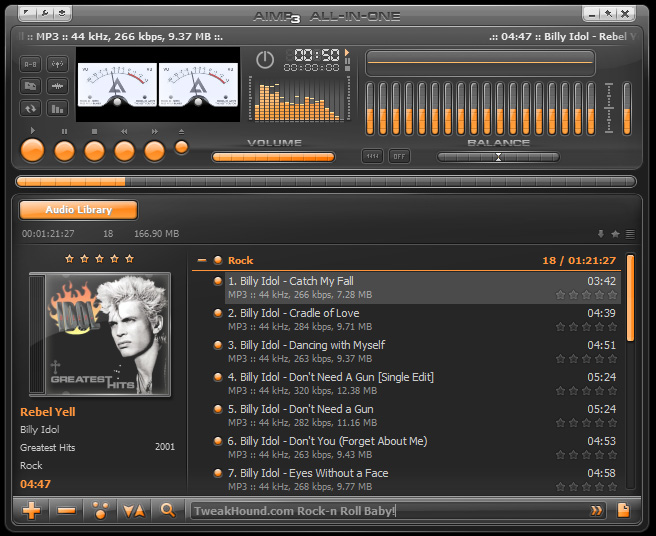The width and height of the screenshot is (656, 536).
Task: Click the Rebel Yell track title
Action: click(48, 412)
